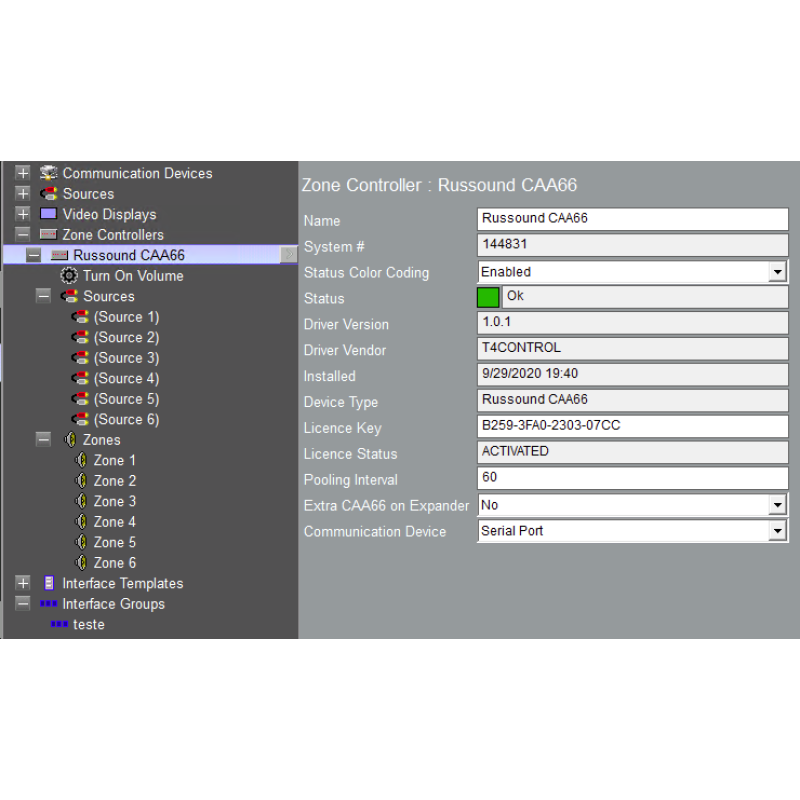This screenshot has height=800, width=800.
Task: Select the (Source 3) tree item
Action: point(127,358)
